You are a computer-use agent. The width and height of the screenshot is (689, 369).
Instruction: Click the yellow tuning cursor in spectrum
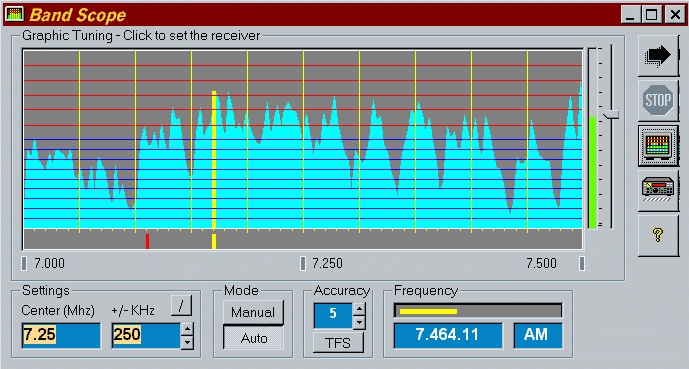click(214, 159)
